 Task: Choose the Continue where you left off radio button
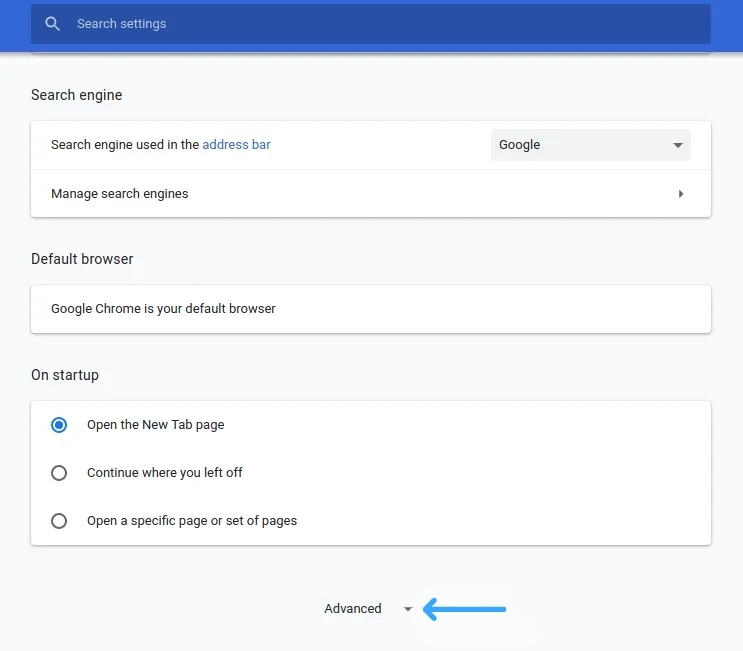tap(59, 473)
